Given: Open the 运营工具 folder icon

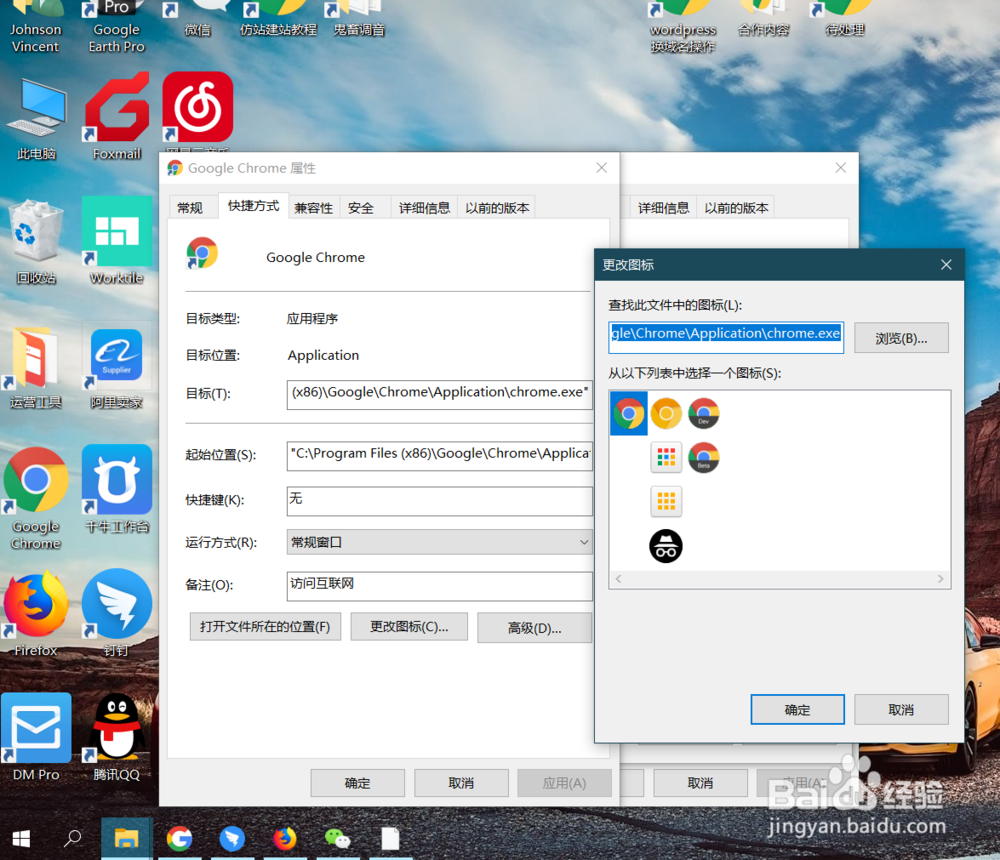Looking at the screenshot, I should point(36,367).
